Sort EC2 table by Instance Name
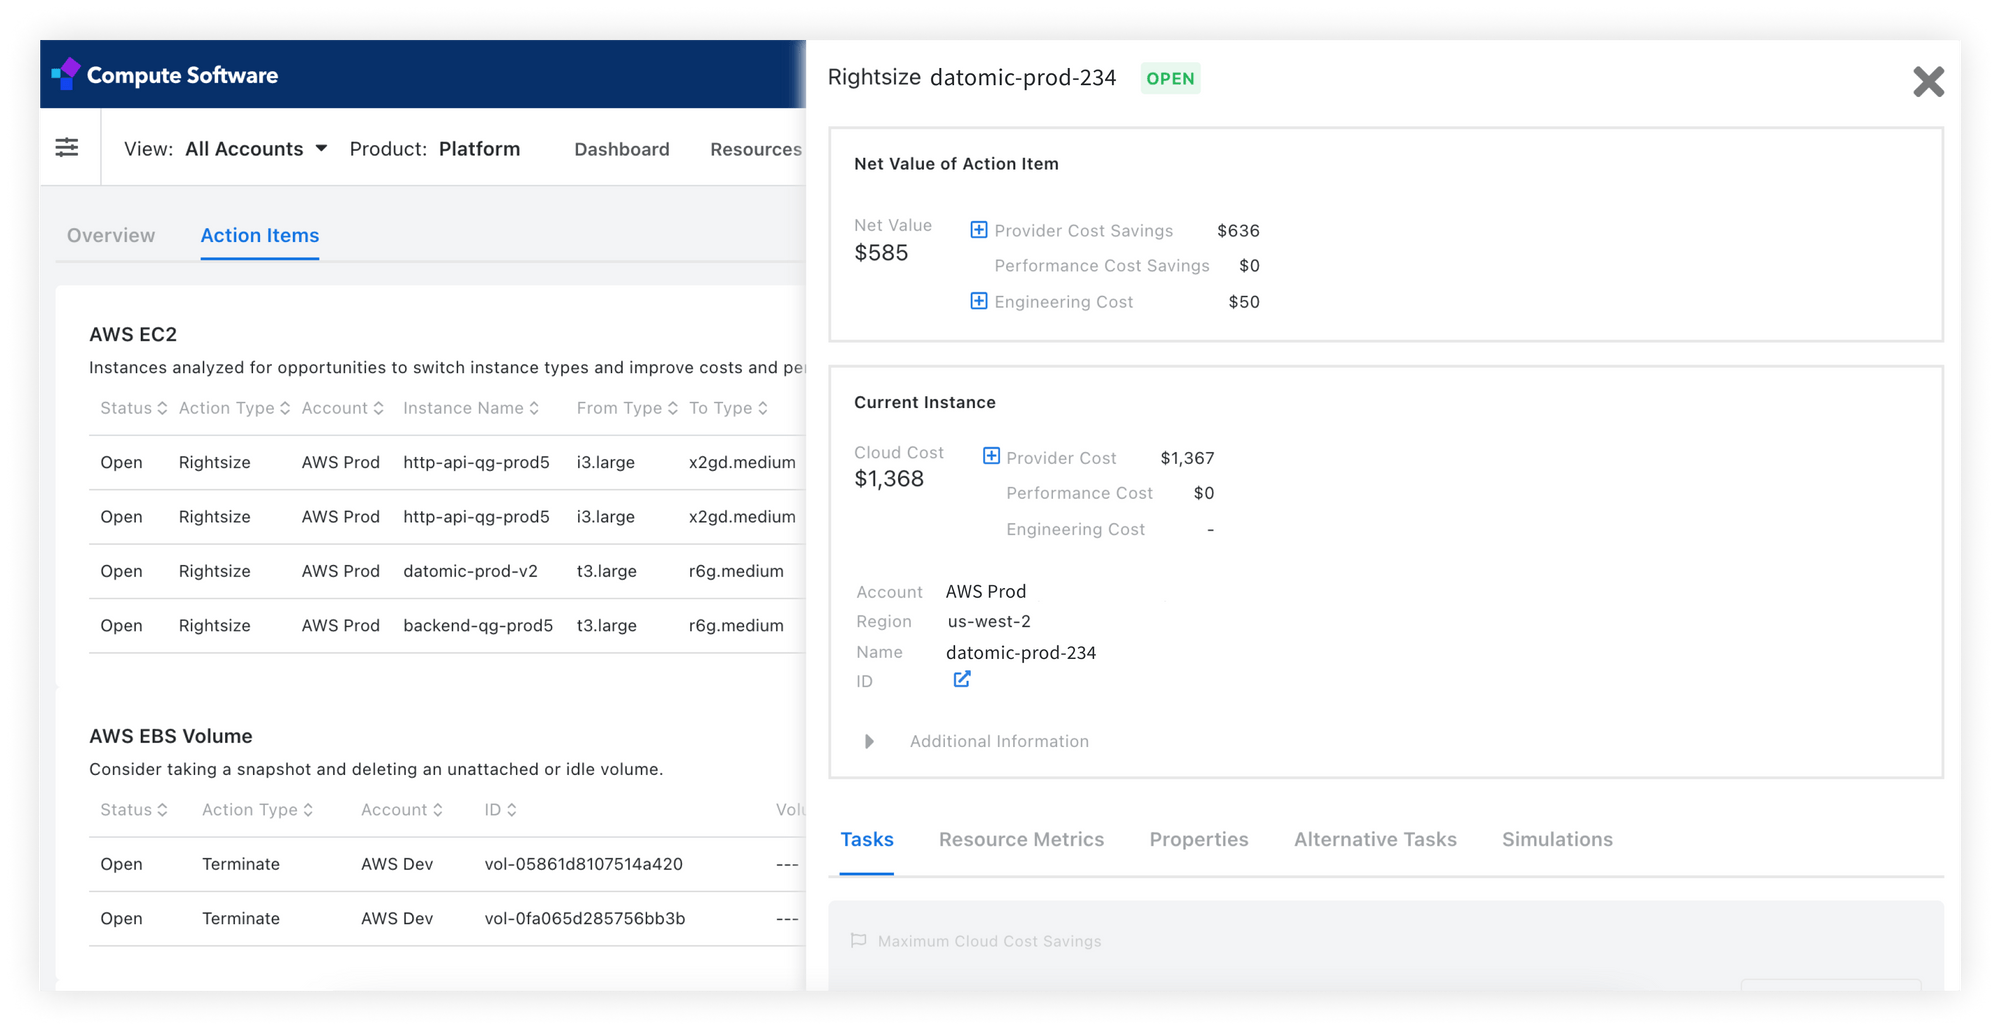This screenshot has width=2000, height=1031. pos(471,408)
